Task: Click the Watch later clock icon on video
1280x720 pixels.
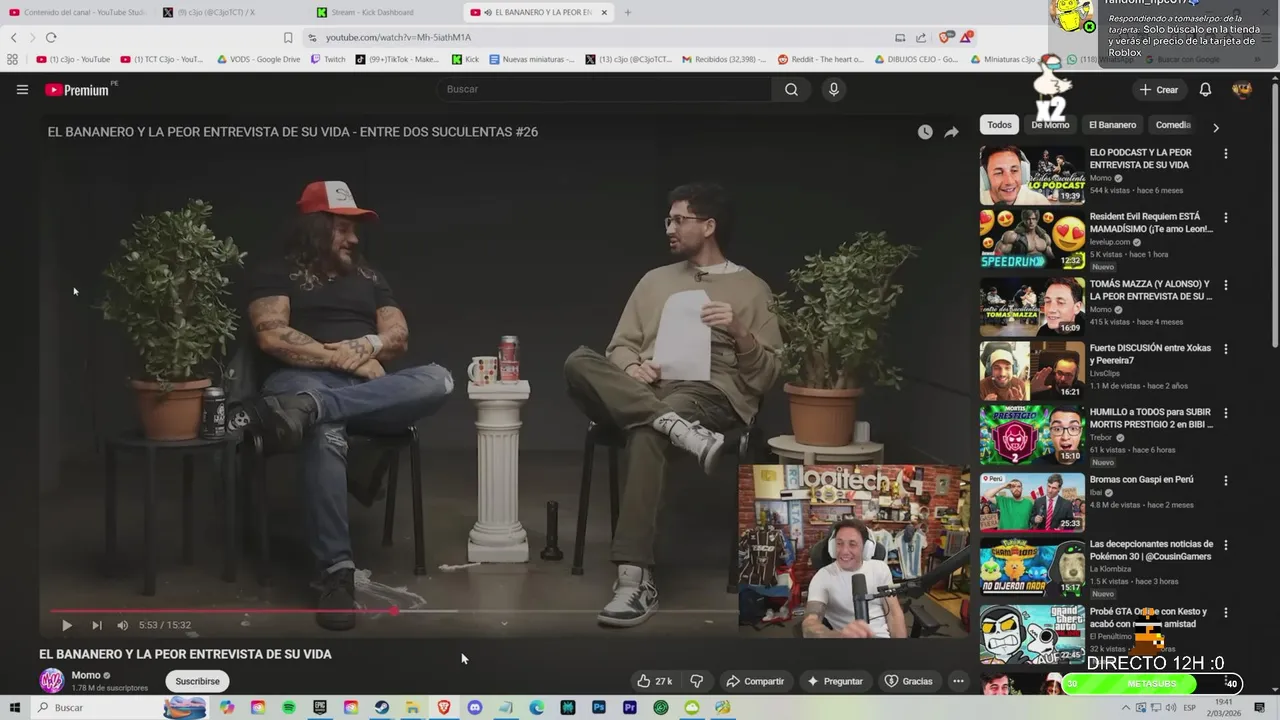Action: 925,132
